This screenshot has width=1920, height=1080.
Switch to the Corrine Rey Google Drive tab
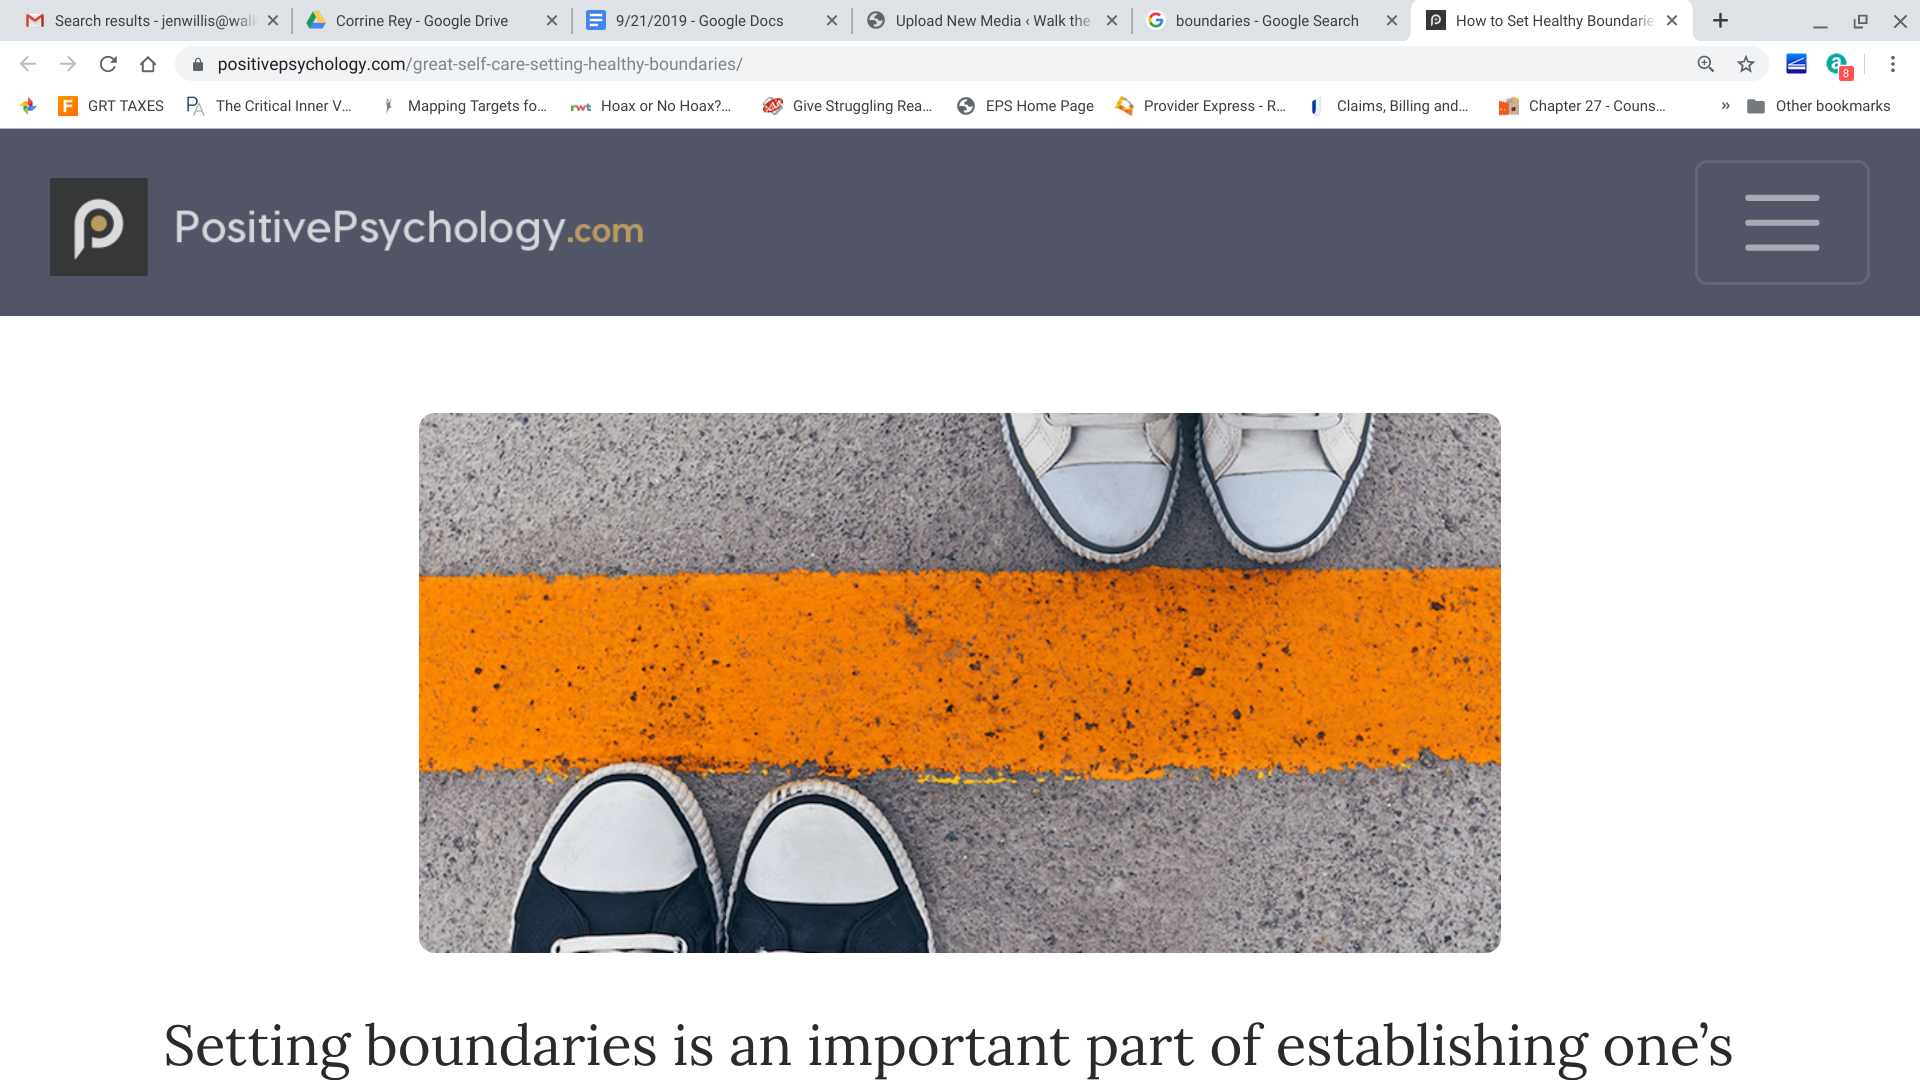[x=421, y=20]
